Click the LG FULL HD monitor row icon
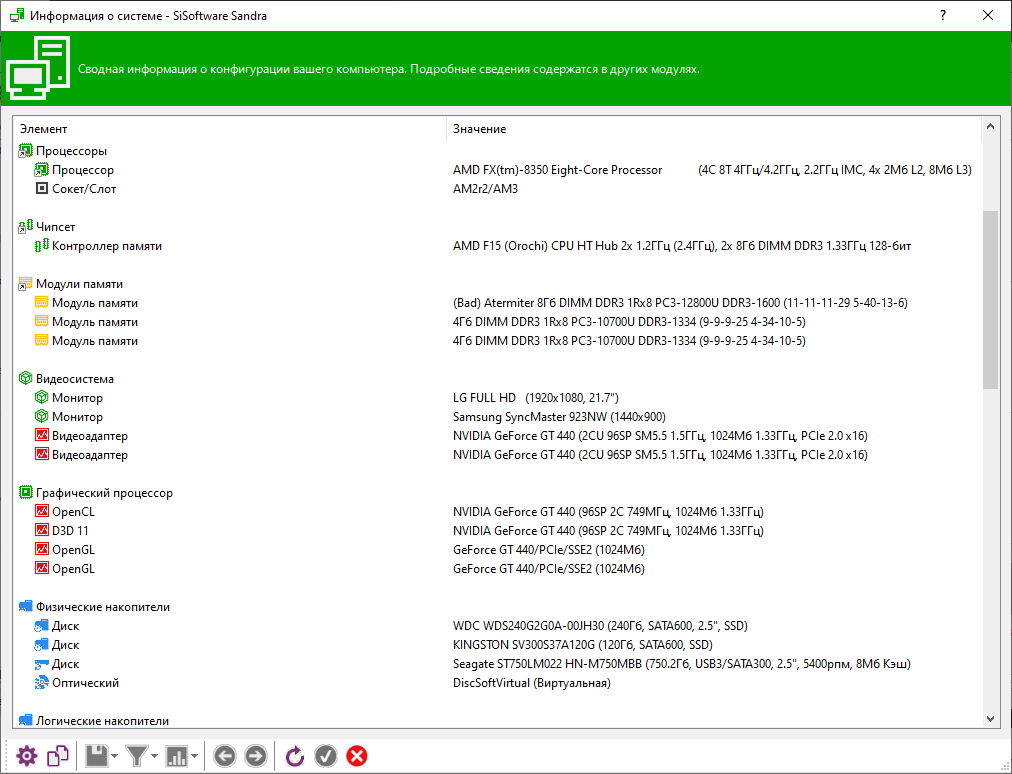The width and height of the screenshot is (1012, 774). [x=41, y=398]
